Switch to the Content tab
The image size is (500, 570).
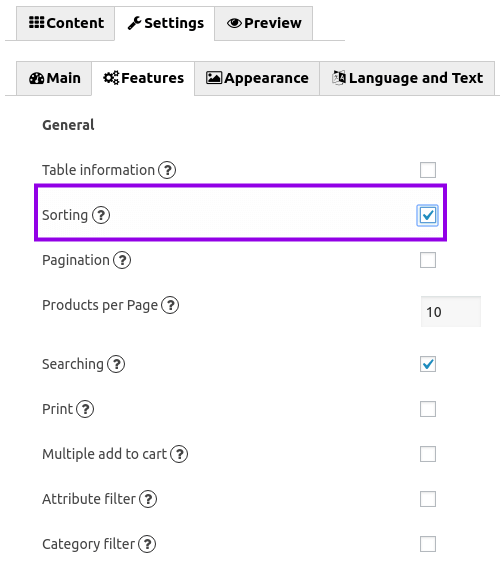(65, 23)
